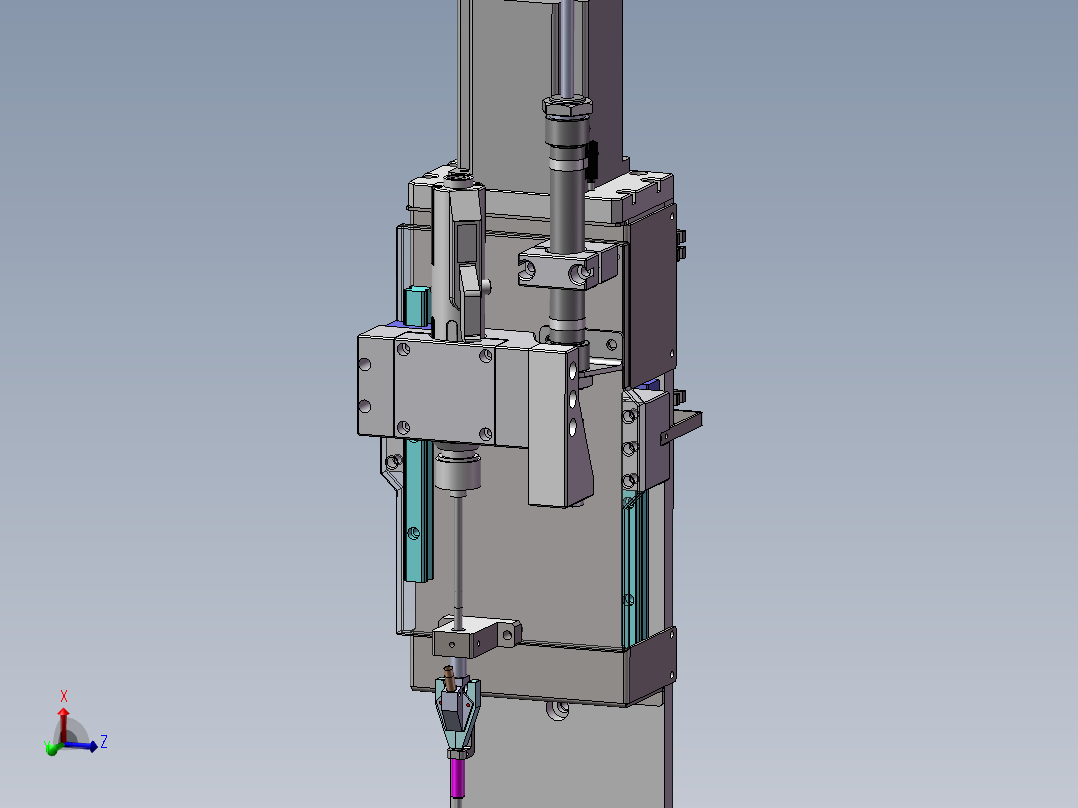Viewport: 1078px width, 808px height.
Task: Select the right cyan linear guide rail
Action: [635, 569]
